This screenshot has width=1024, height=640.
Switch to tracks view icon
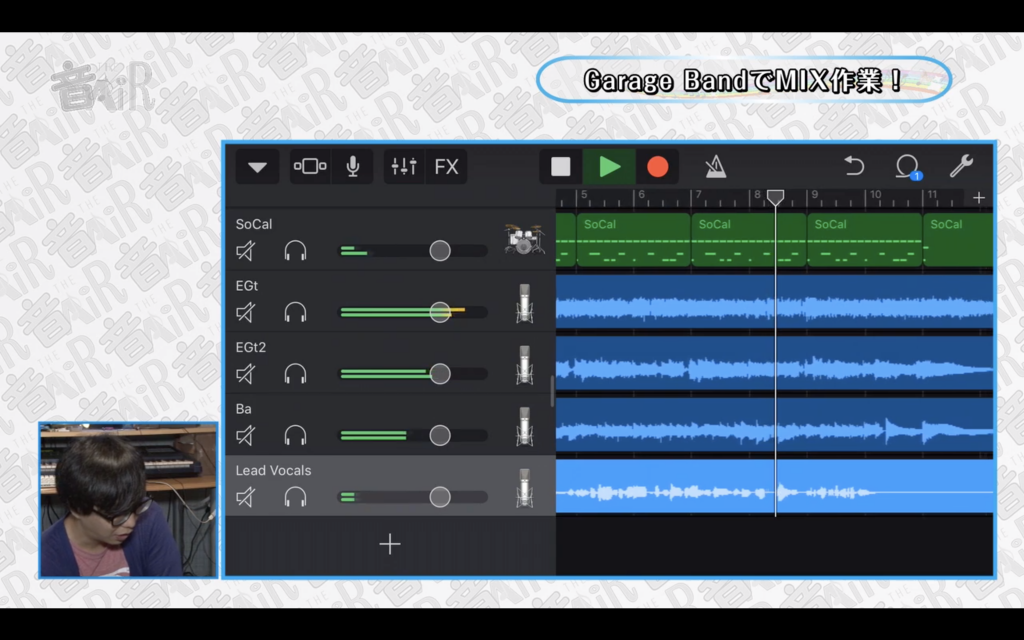(x=310, y=167)
